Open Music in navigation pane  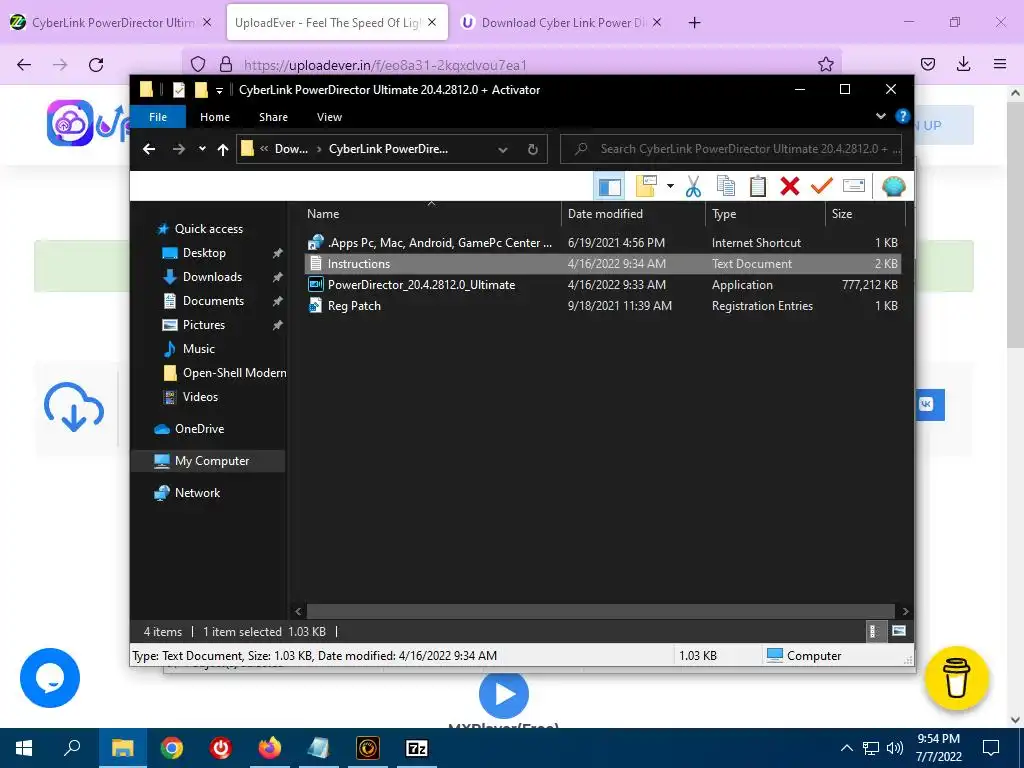coord(199,349)
